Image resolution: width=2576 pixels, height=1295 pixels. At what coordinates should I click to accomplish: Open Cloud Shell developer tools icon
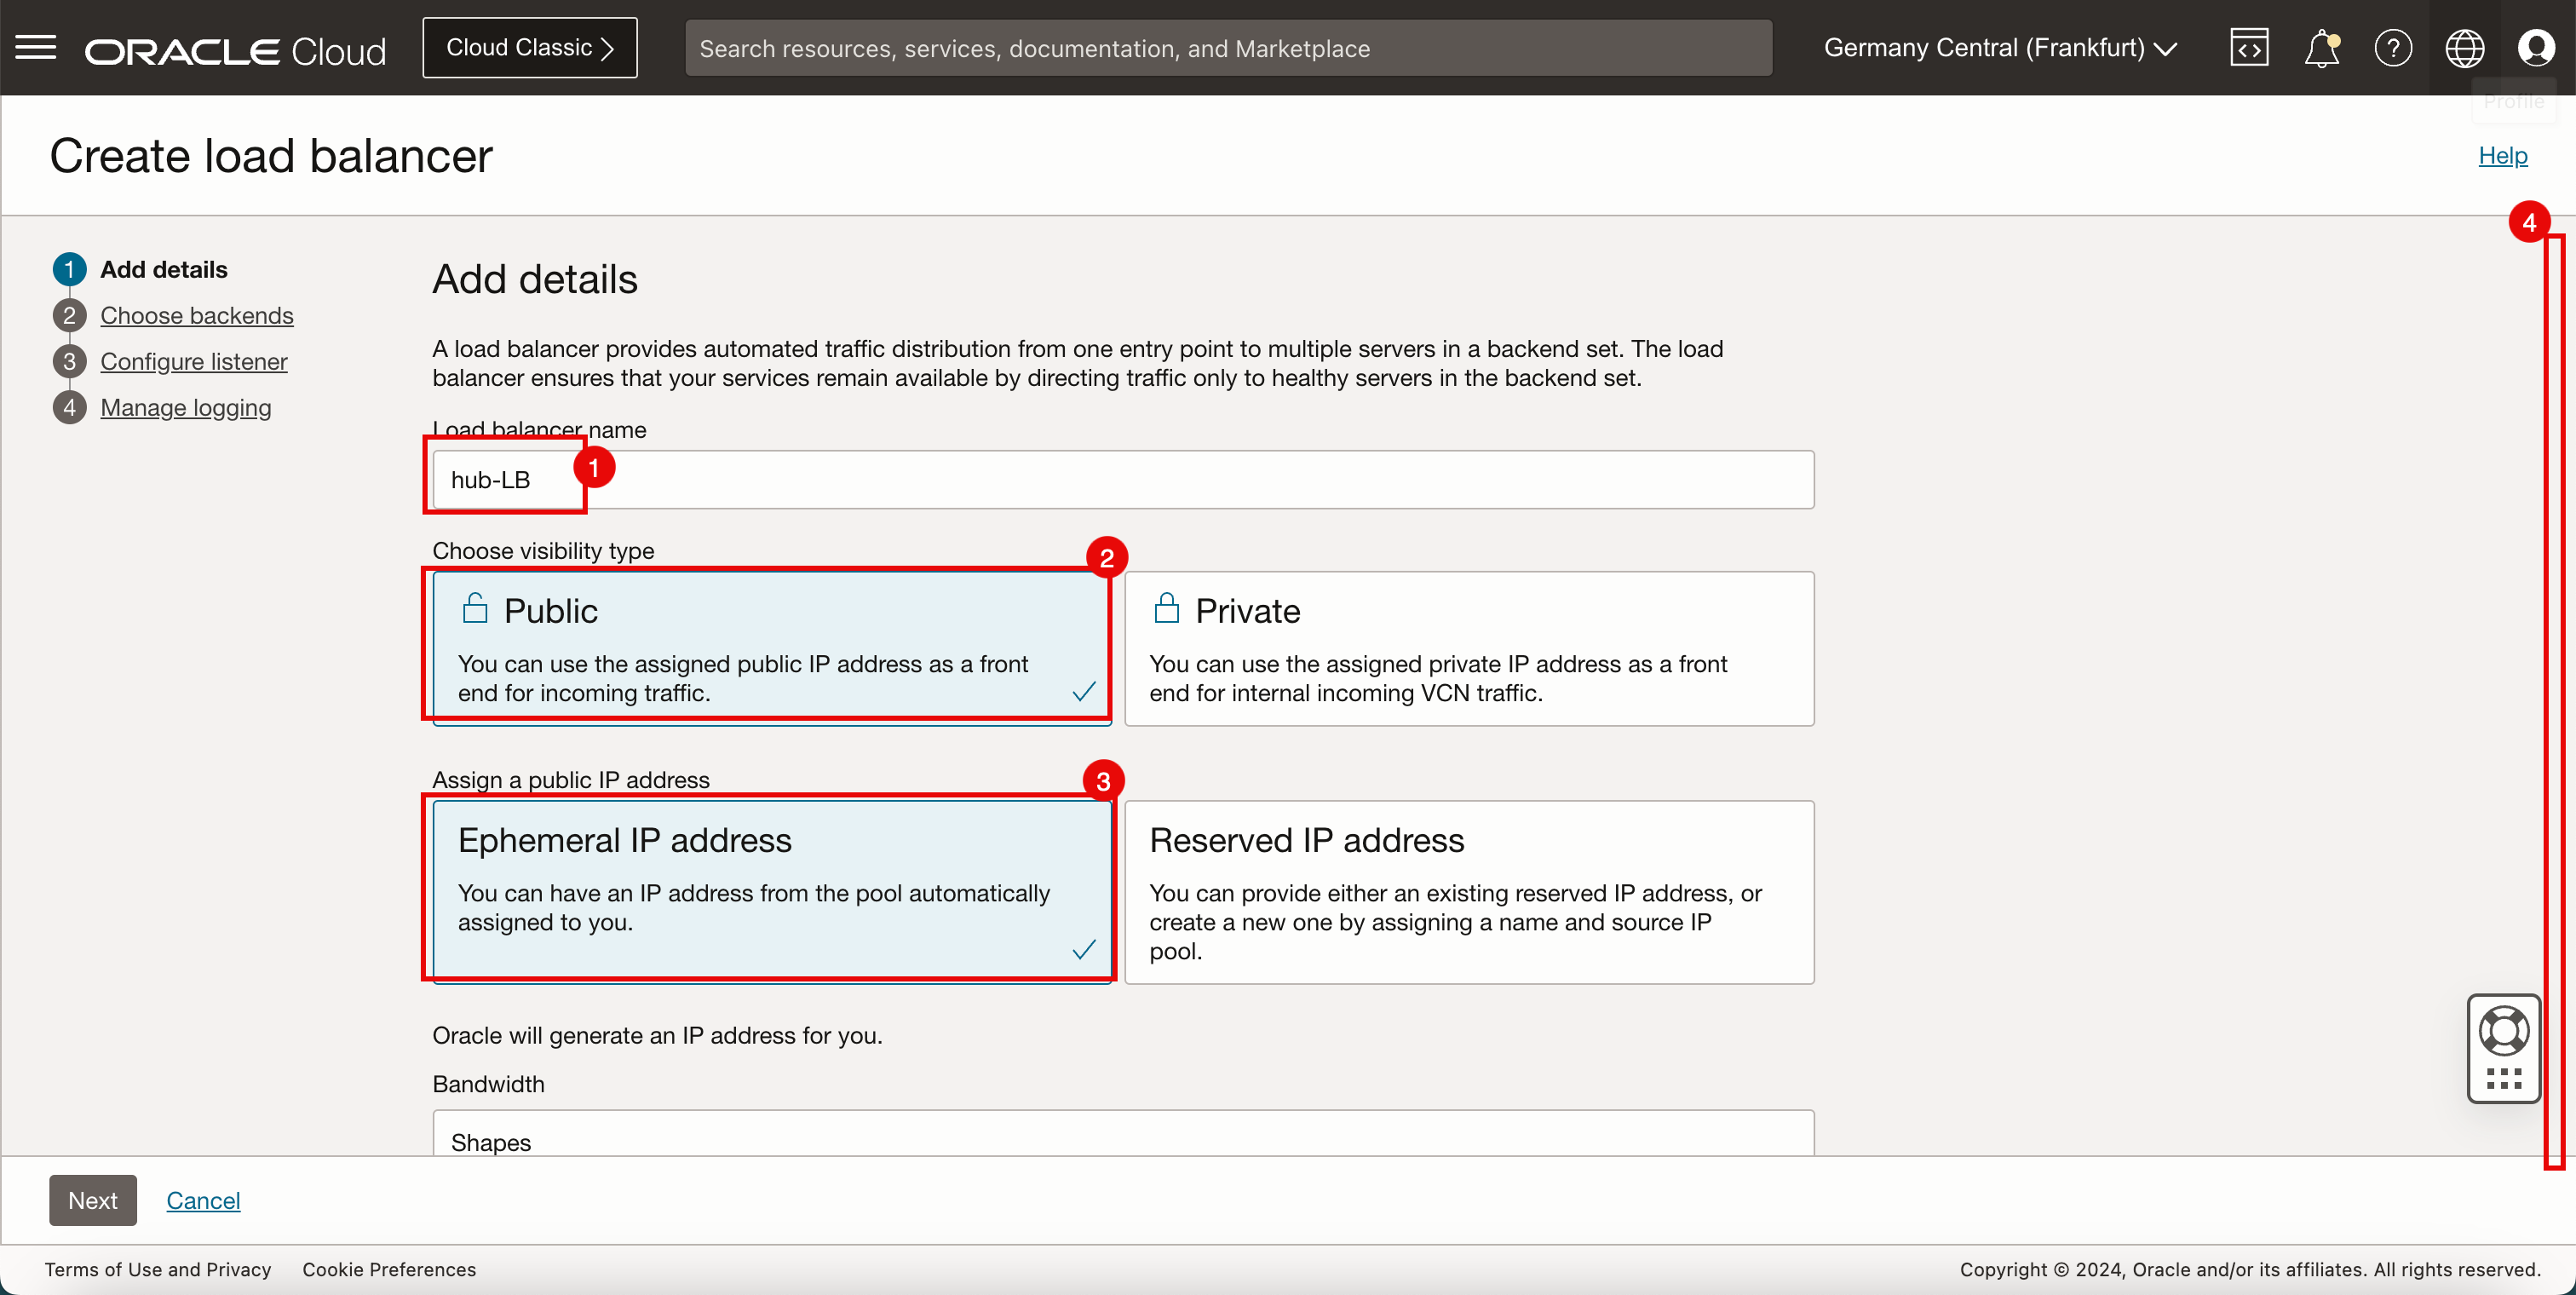(2248, 47)
